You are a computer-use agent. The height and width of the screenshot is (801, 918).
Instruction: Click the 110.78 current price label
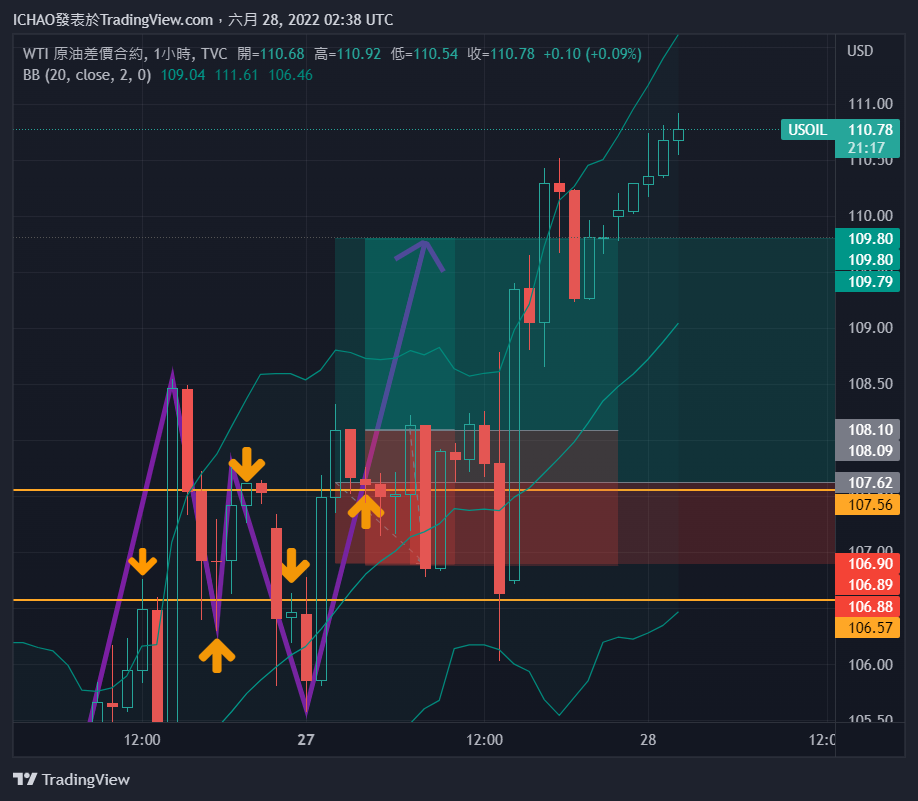click(x=870, y=129)
